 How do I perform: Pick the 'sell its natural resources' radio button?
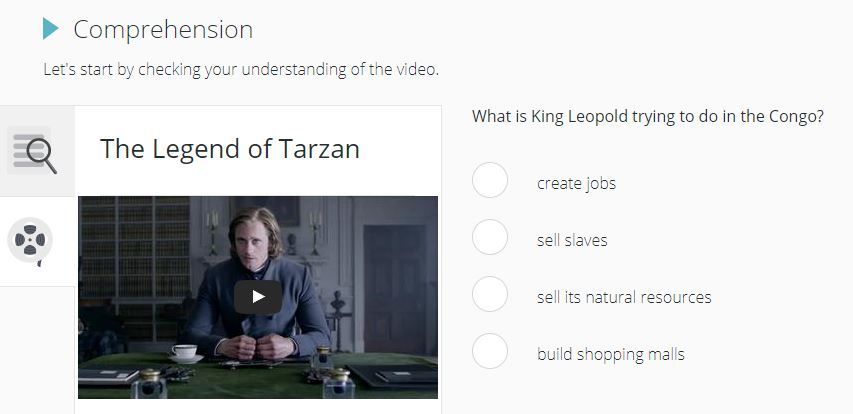pyautogui.click(x=490, y=294)
